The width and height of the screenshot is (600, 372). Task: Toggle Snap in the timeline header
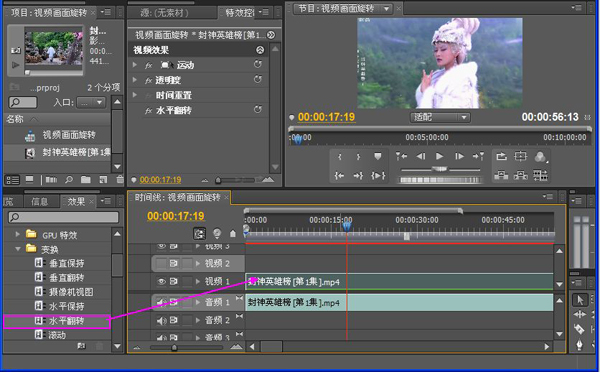click(x=199, y=233)
